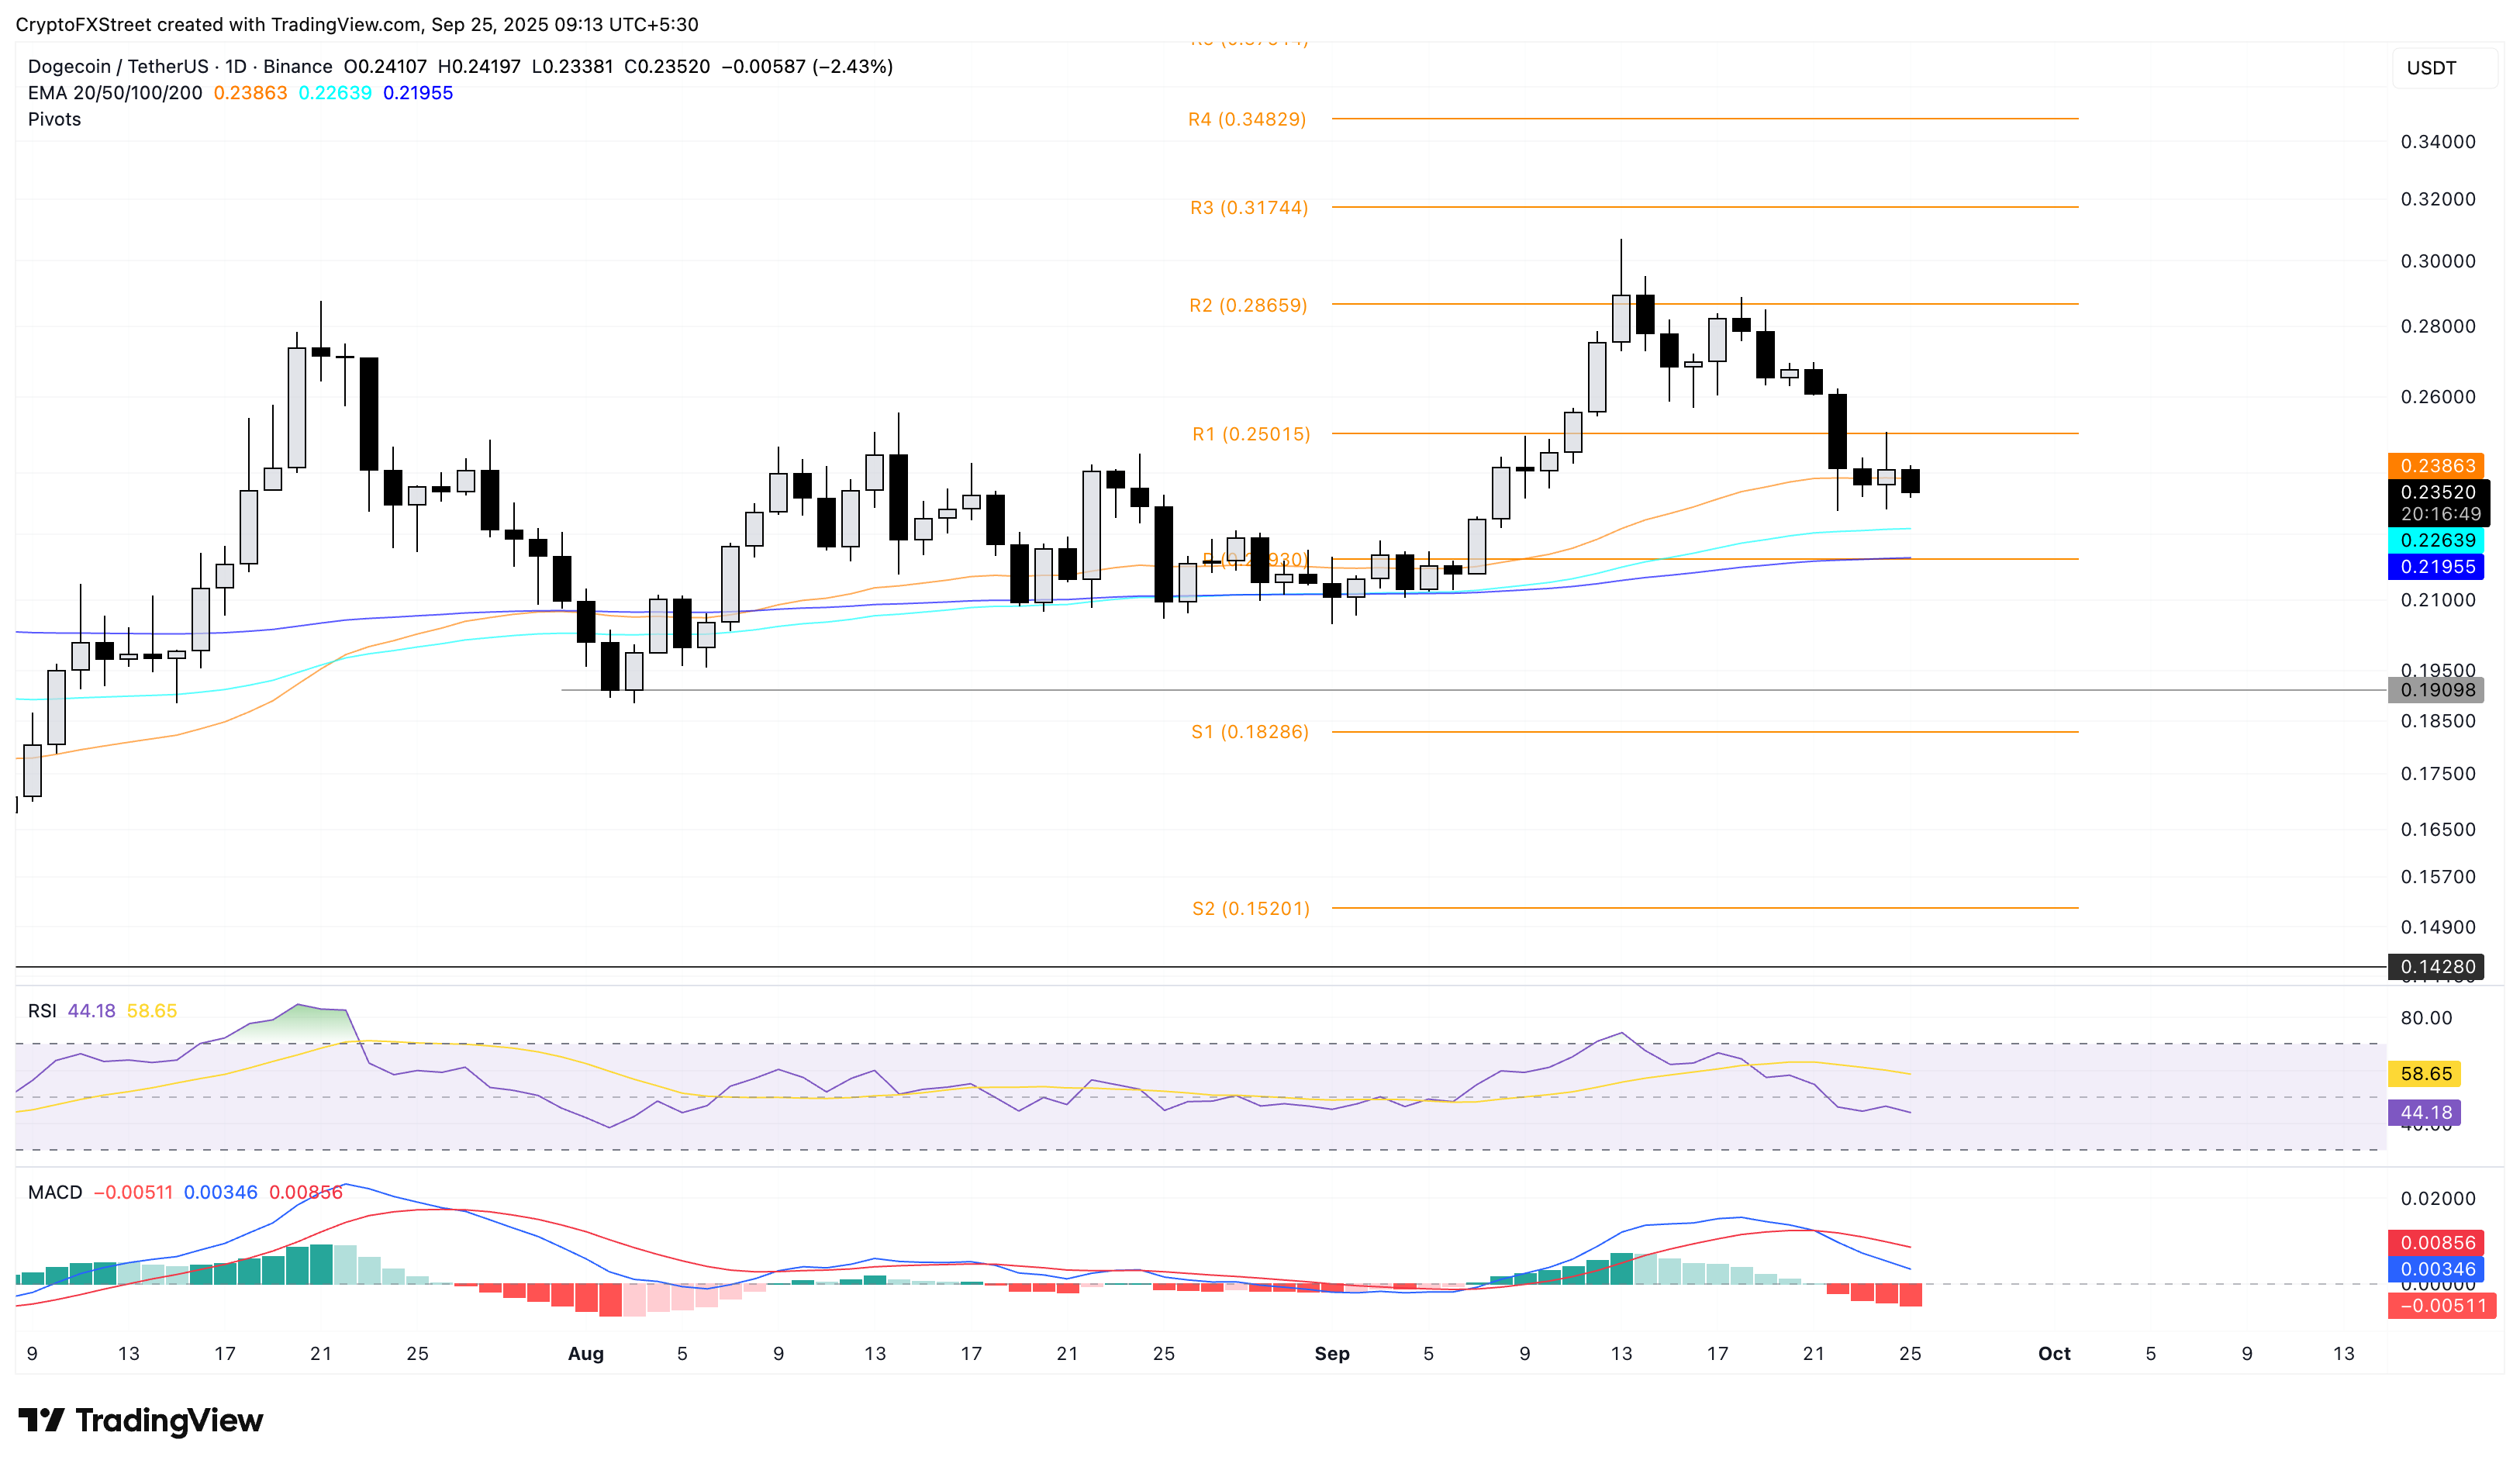Click the gray 0.19098 horizontal line tag
The width and height of the screenshot is (2520, 1467).
pos(2437,690)
